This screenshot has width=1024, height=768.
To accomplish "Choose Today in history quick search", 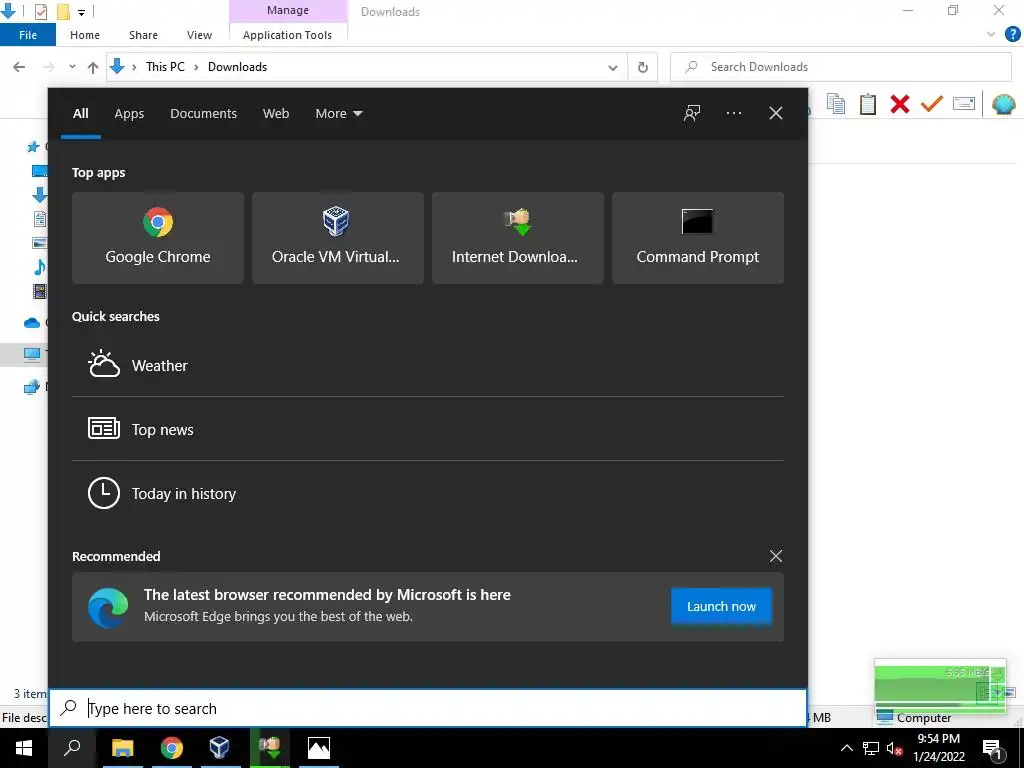I will (x=428, y=493).
